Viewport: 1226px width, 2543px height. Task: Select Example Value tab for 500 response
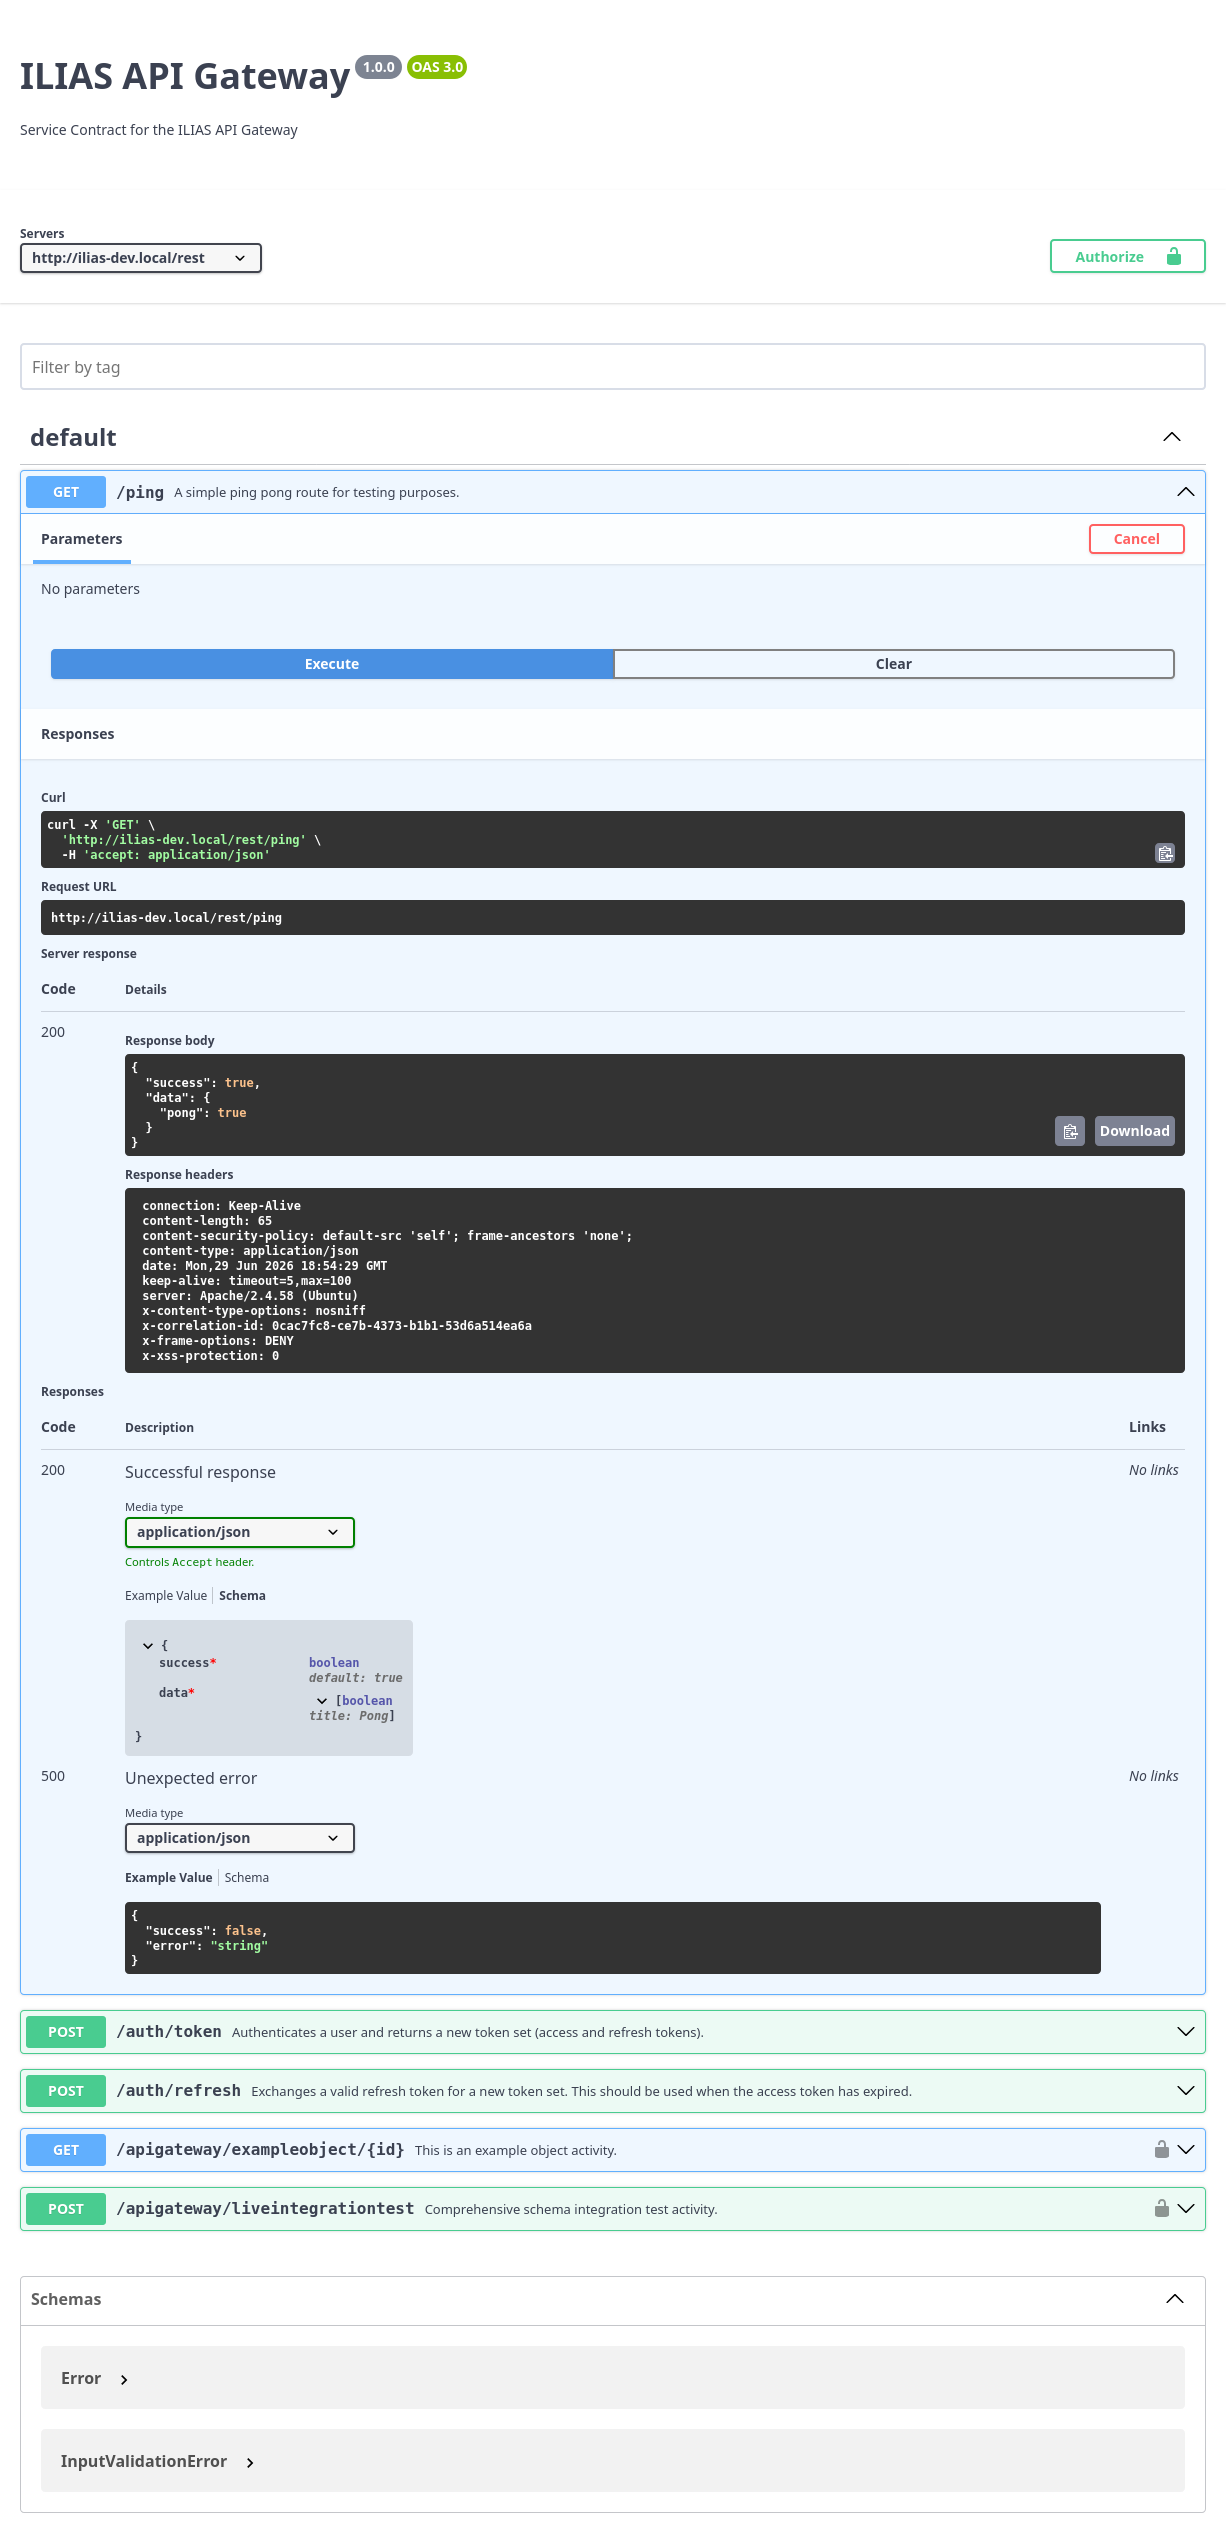(169, 1878)
